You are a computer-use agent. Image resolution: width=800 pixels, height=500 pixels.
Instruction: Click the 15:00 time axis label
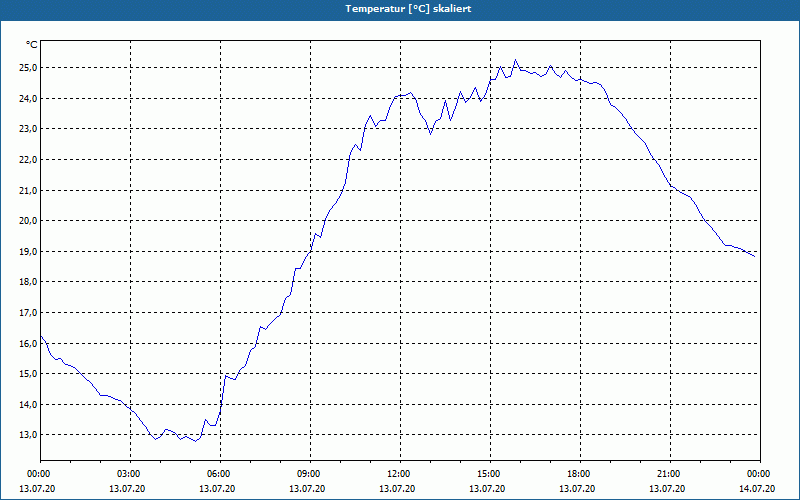point(488,474)
